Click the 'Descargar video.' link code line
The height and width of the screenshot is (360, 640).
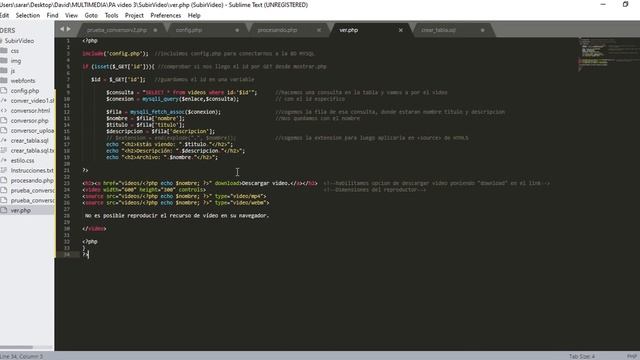click(200, 183)
